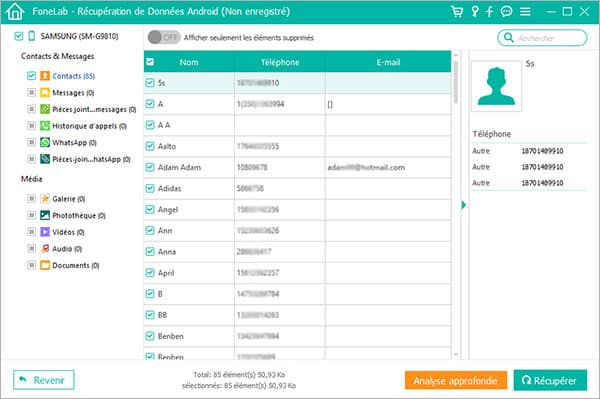Viewport: 600px width, 399px height.
Task: Click into the Rechercher search field
Action: (x=542, y=38)
